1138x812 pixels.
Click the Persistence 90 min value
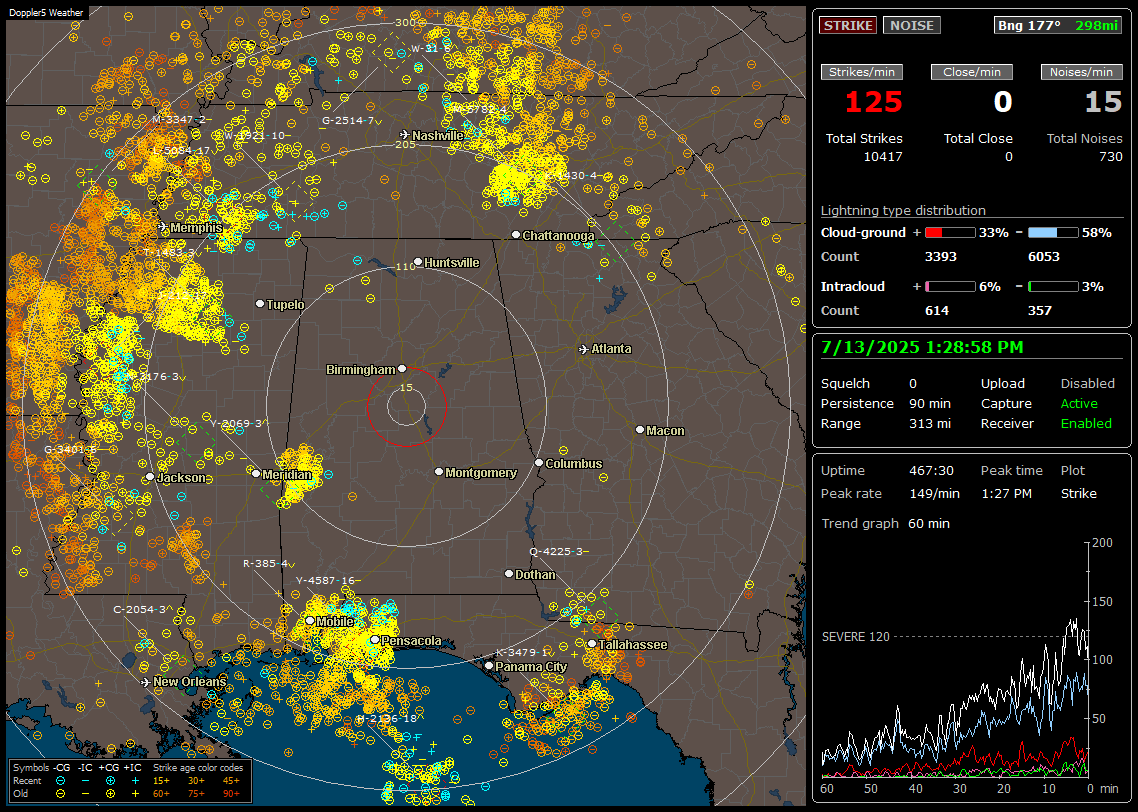pos(930,403)
